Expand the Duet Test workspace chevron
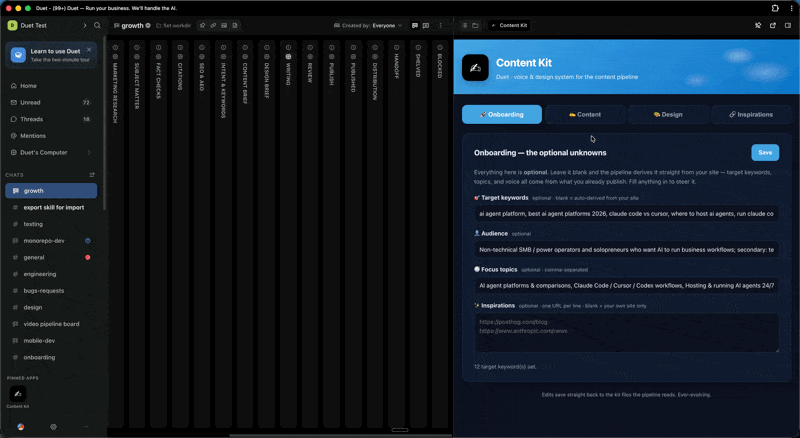This screenshot has width=800, height=438. [x=85, y=25]
